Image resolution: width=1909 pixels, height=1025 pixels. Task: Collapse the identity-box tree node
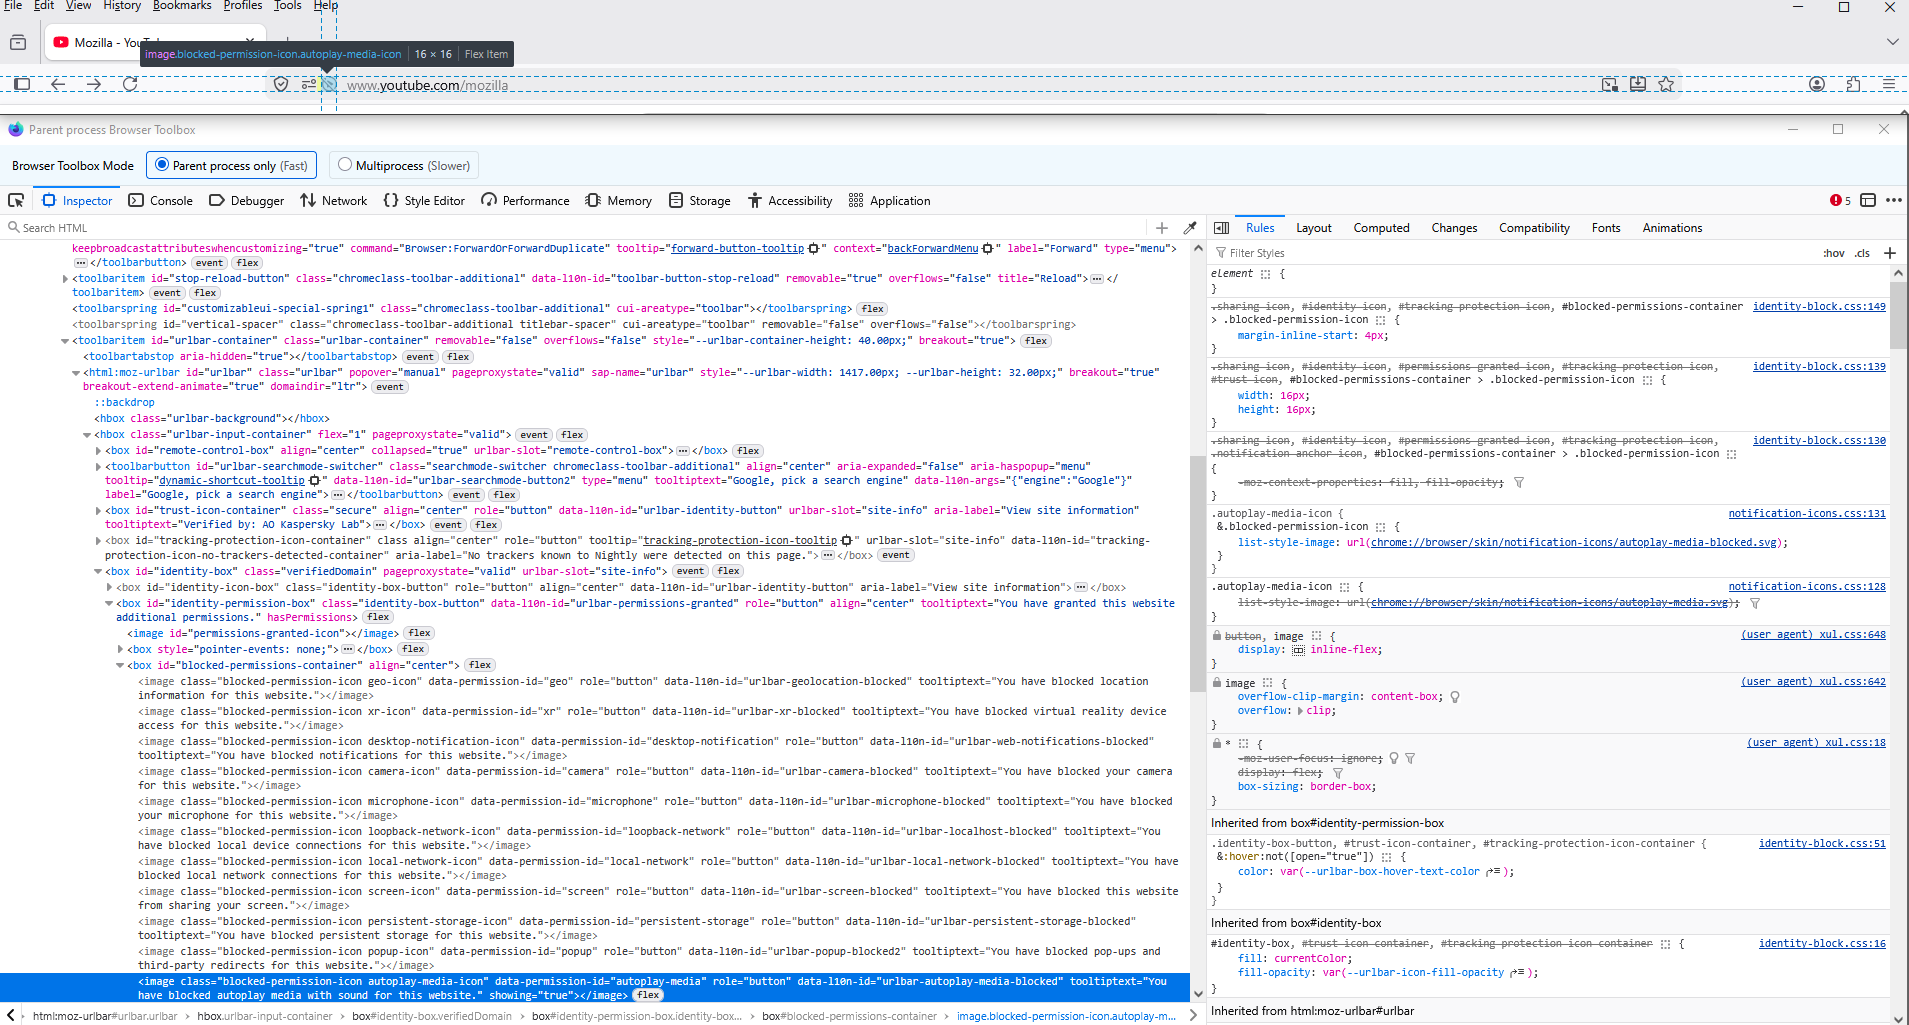98,572
